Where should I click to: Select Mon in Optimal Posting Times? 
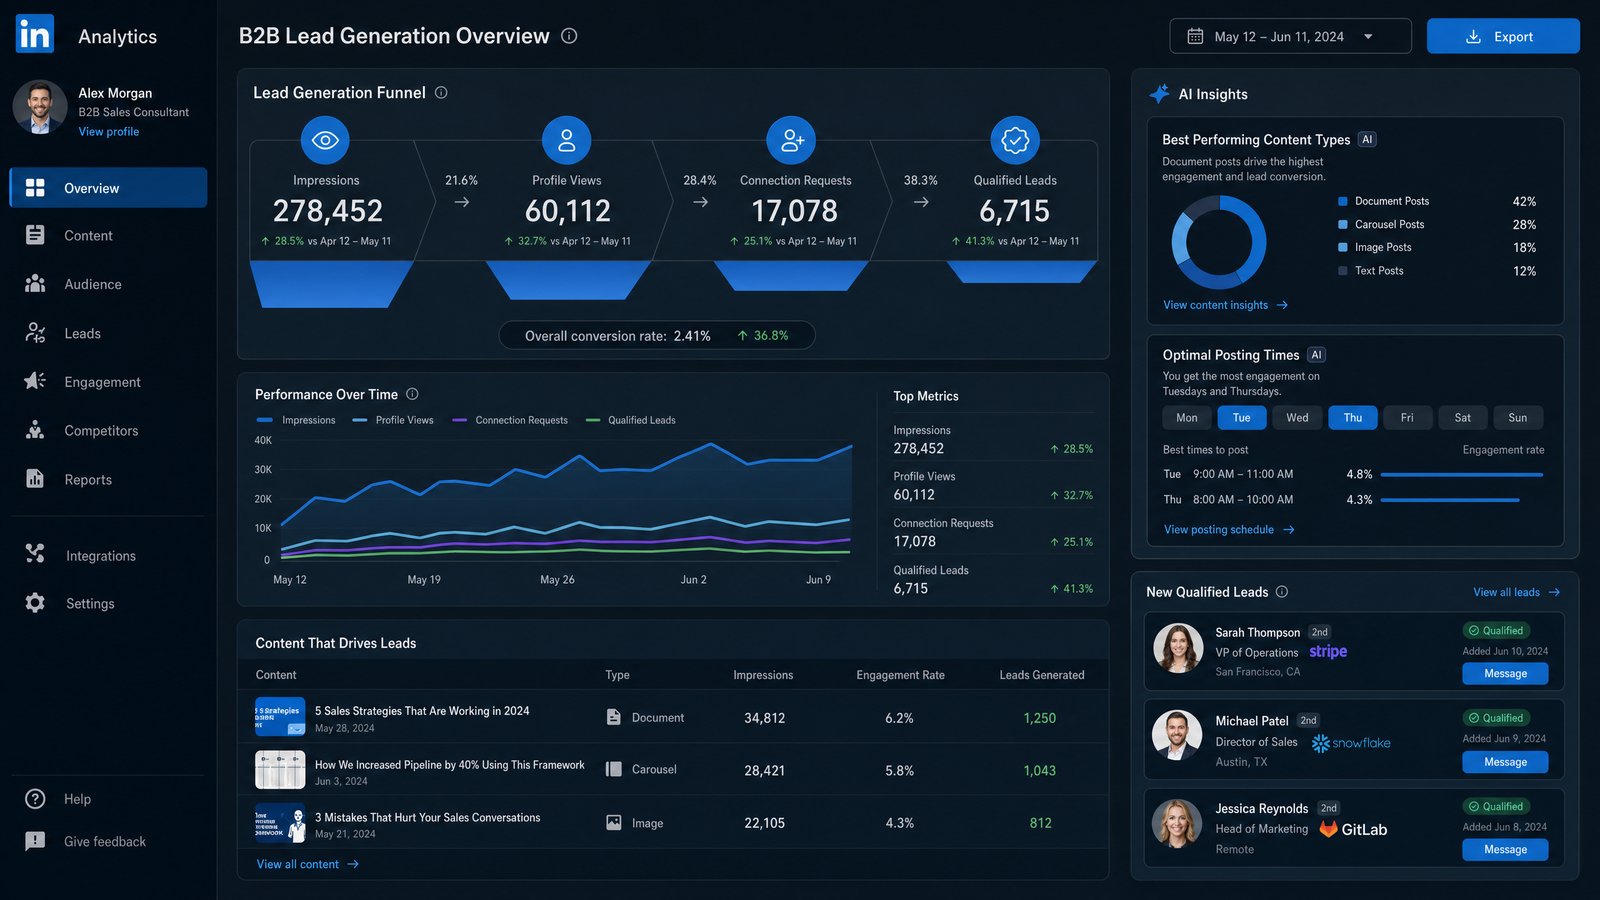point(1187,417)
